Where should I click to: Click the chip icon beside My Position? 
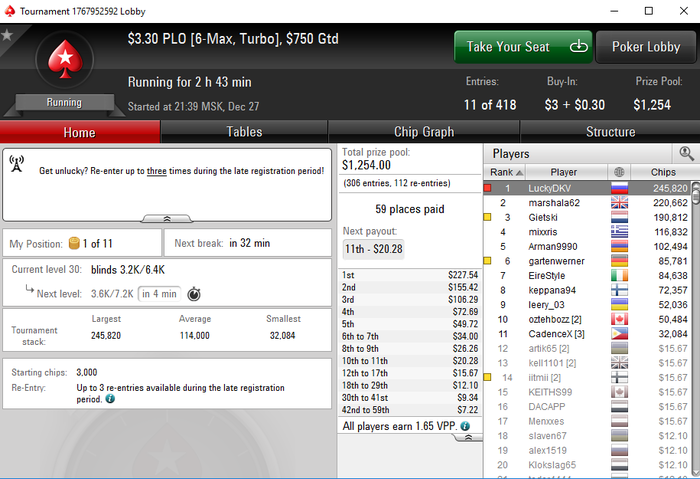point(74,243)
